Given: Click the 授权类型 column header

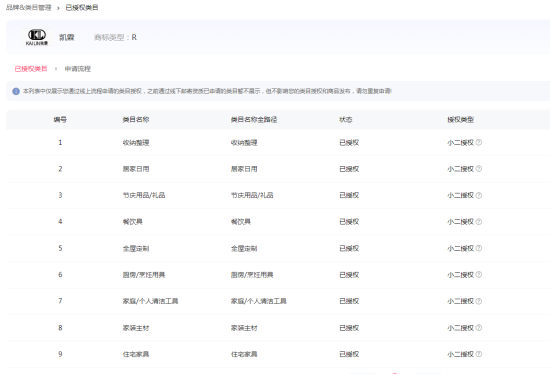Looking at the screenshot, I should pos(460,120).
